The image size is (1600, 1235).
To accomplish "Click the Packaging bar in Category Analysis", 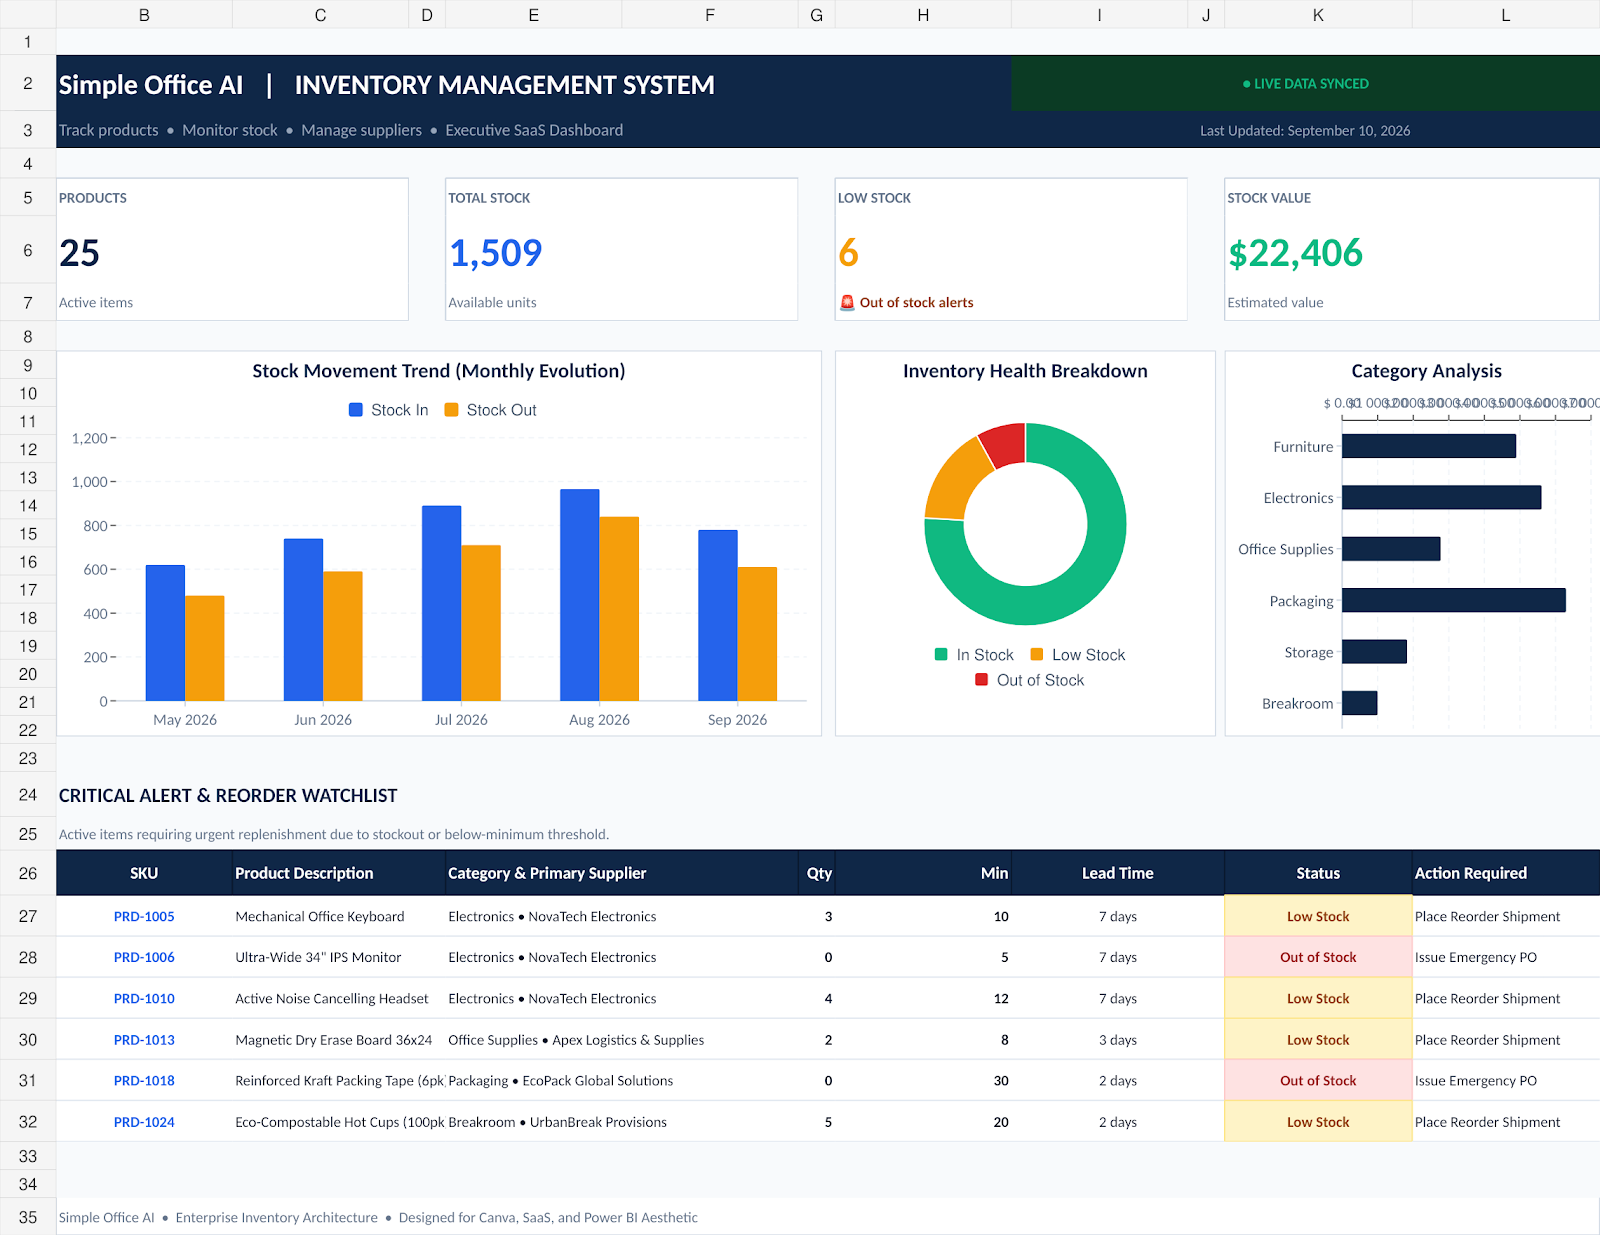I will tap(1454, 600).
